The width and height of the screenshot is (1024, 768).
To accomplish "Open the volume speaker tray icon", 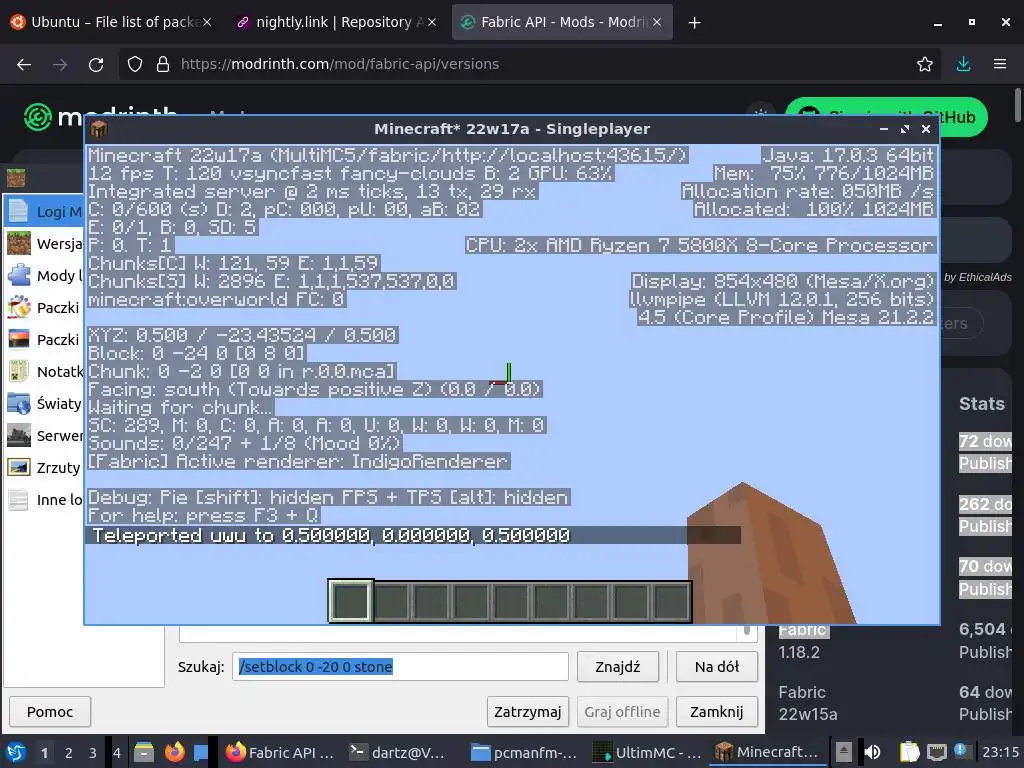I will pyautogui.click(x=872, y=752).
